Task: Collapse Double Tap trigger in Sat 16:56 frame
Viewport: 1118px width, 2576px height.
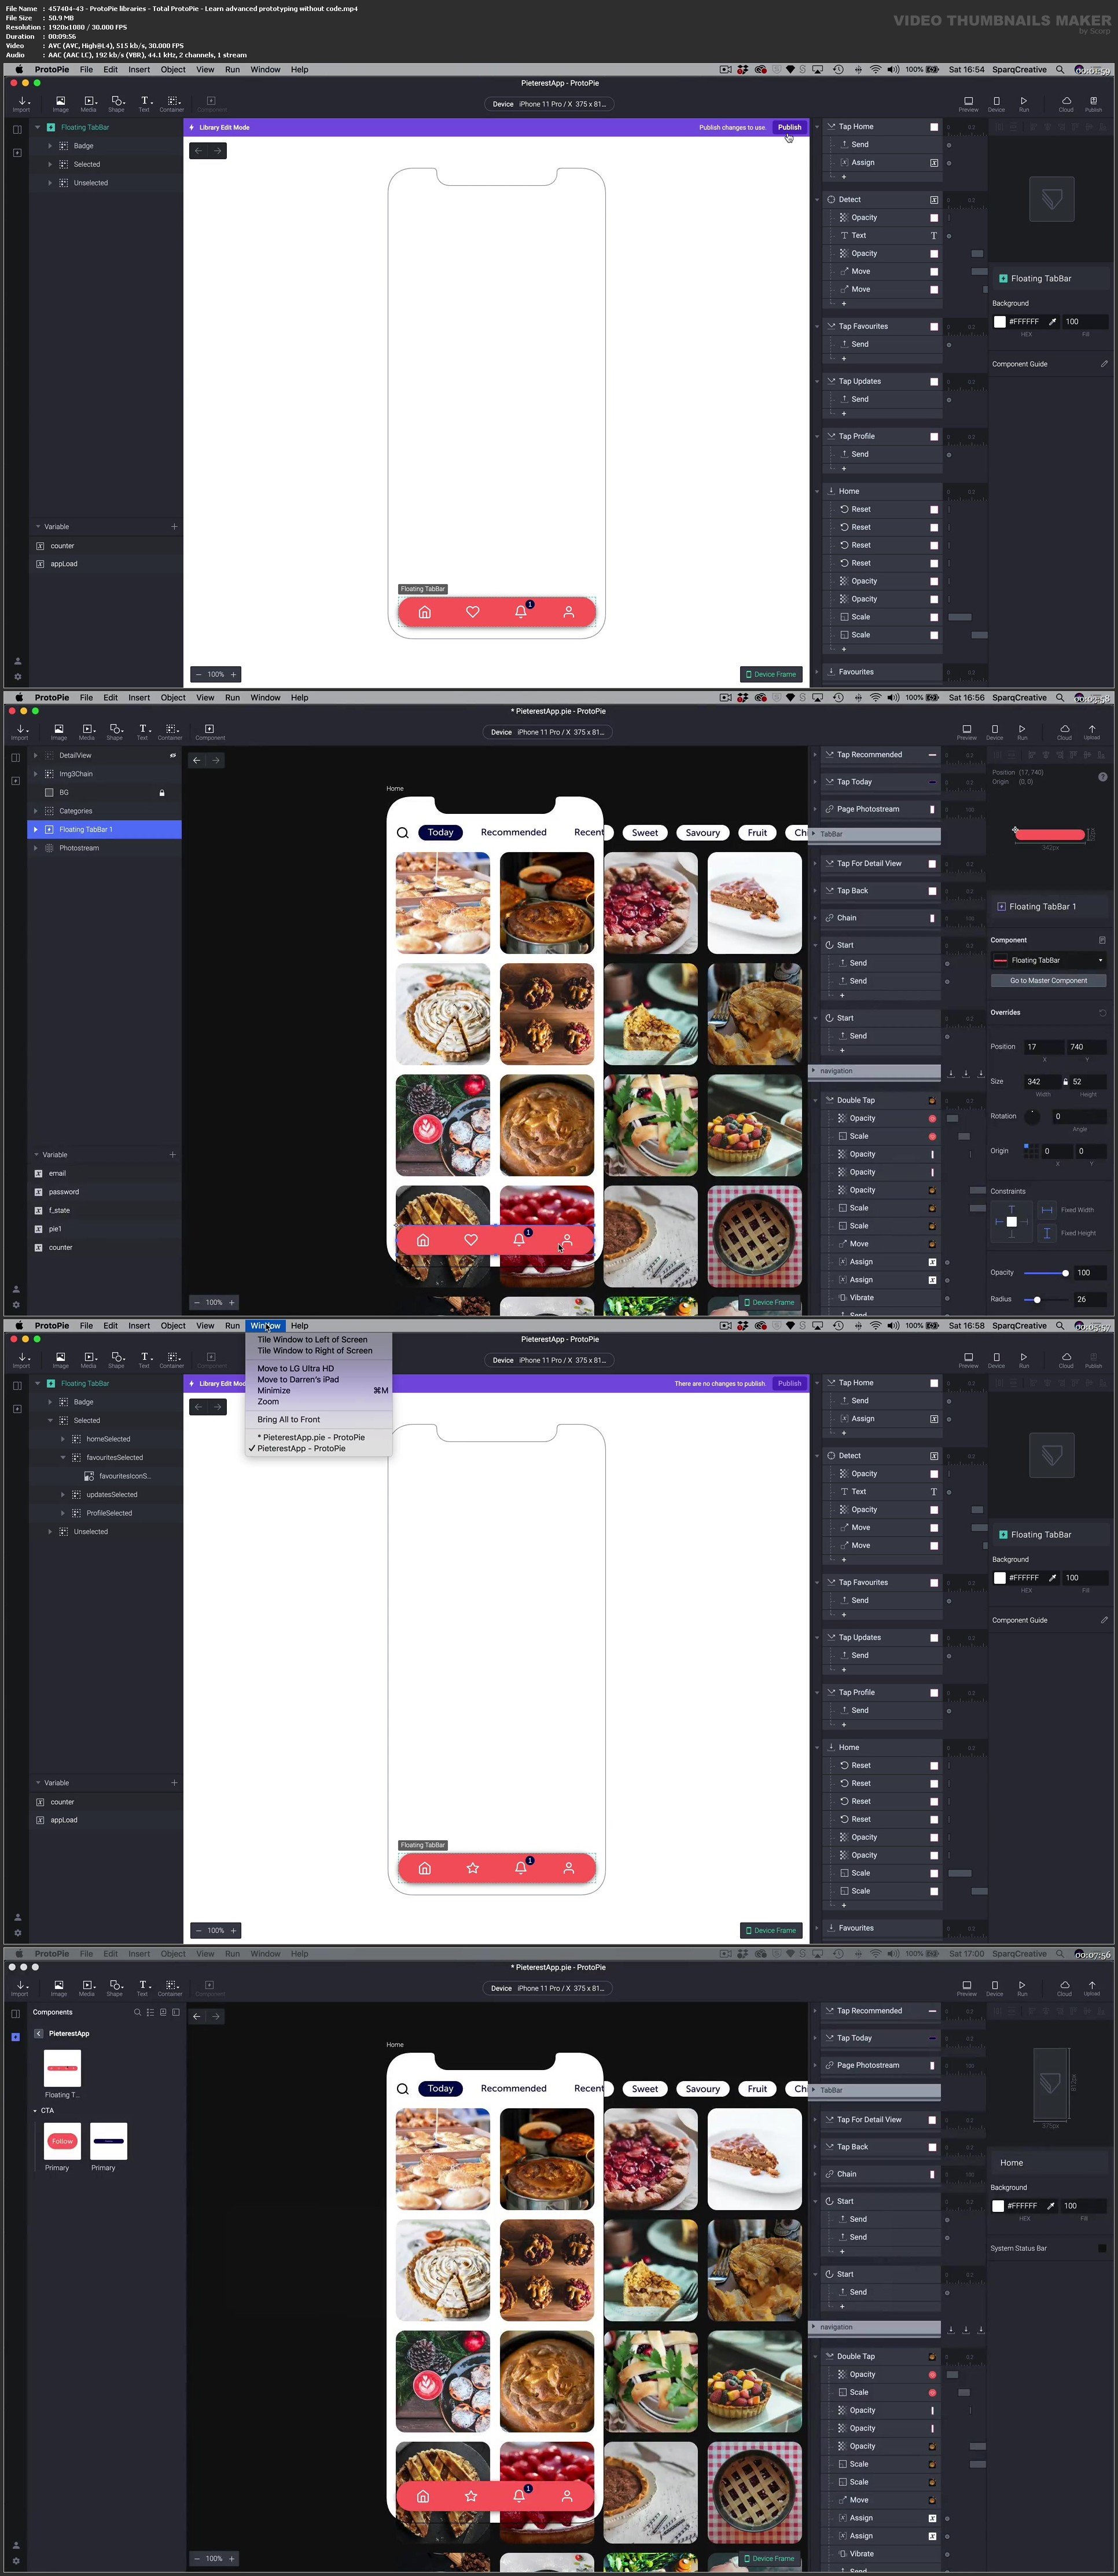Action: [815, 1100]
